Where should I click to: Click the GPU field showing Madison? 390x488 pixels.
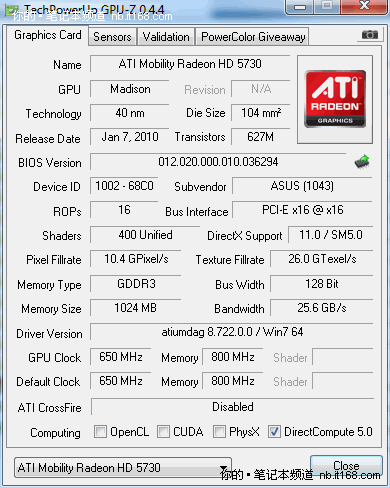click(x=130, y=89)
